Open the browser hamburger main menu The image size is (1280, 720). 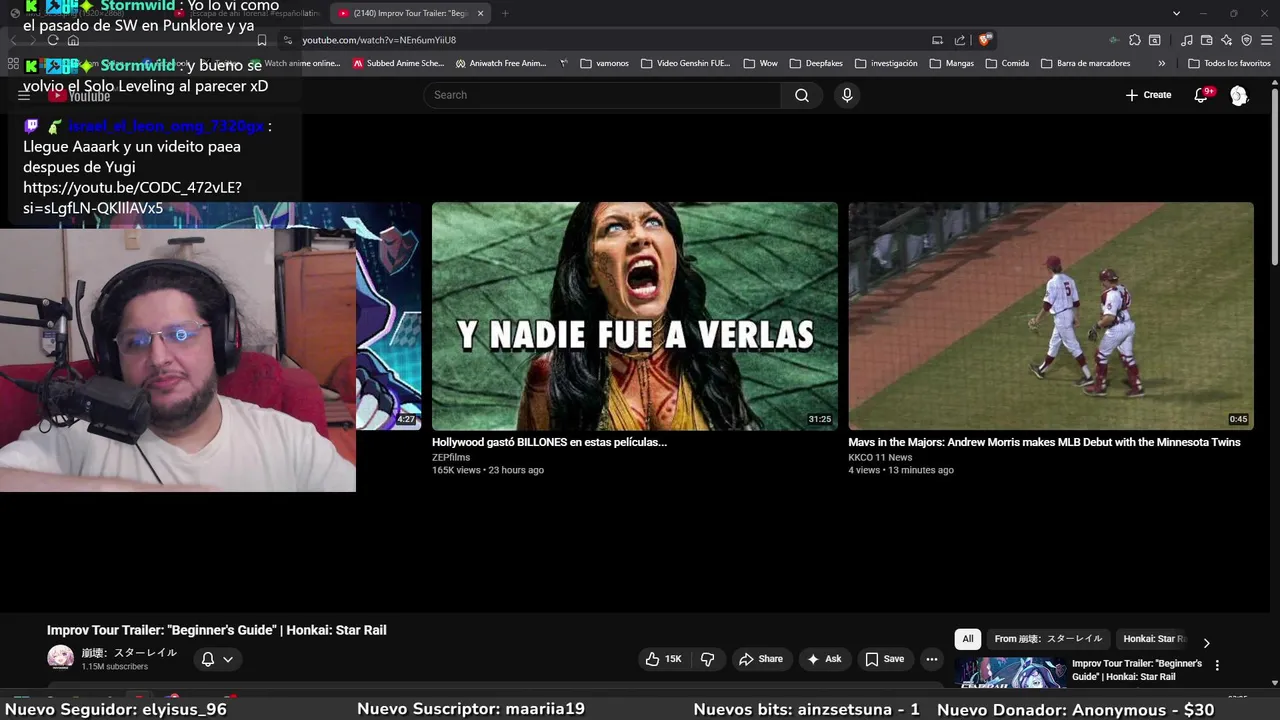tap(1266, 40)
